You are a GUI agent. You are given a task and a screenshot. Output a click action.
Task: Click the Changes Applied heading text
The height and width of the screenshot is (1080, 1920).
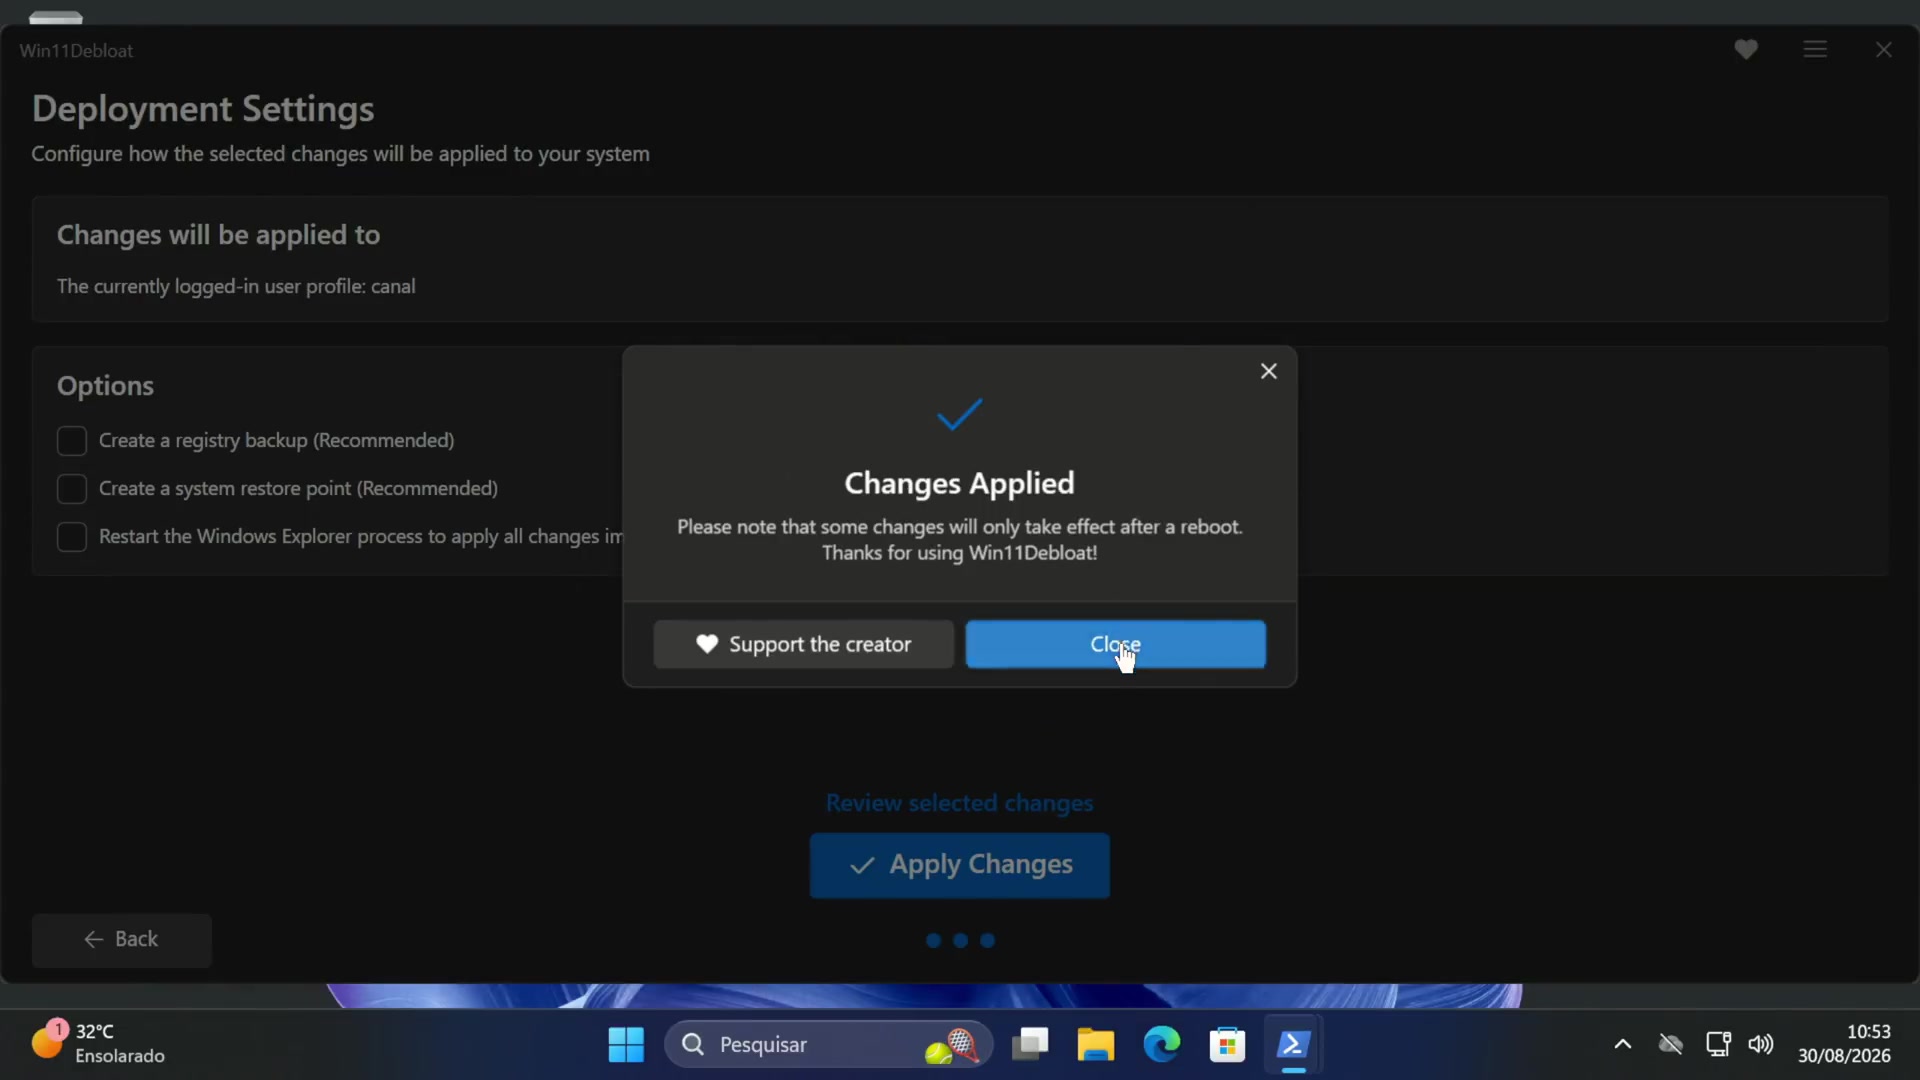tap(959, 483)
